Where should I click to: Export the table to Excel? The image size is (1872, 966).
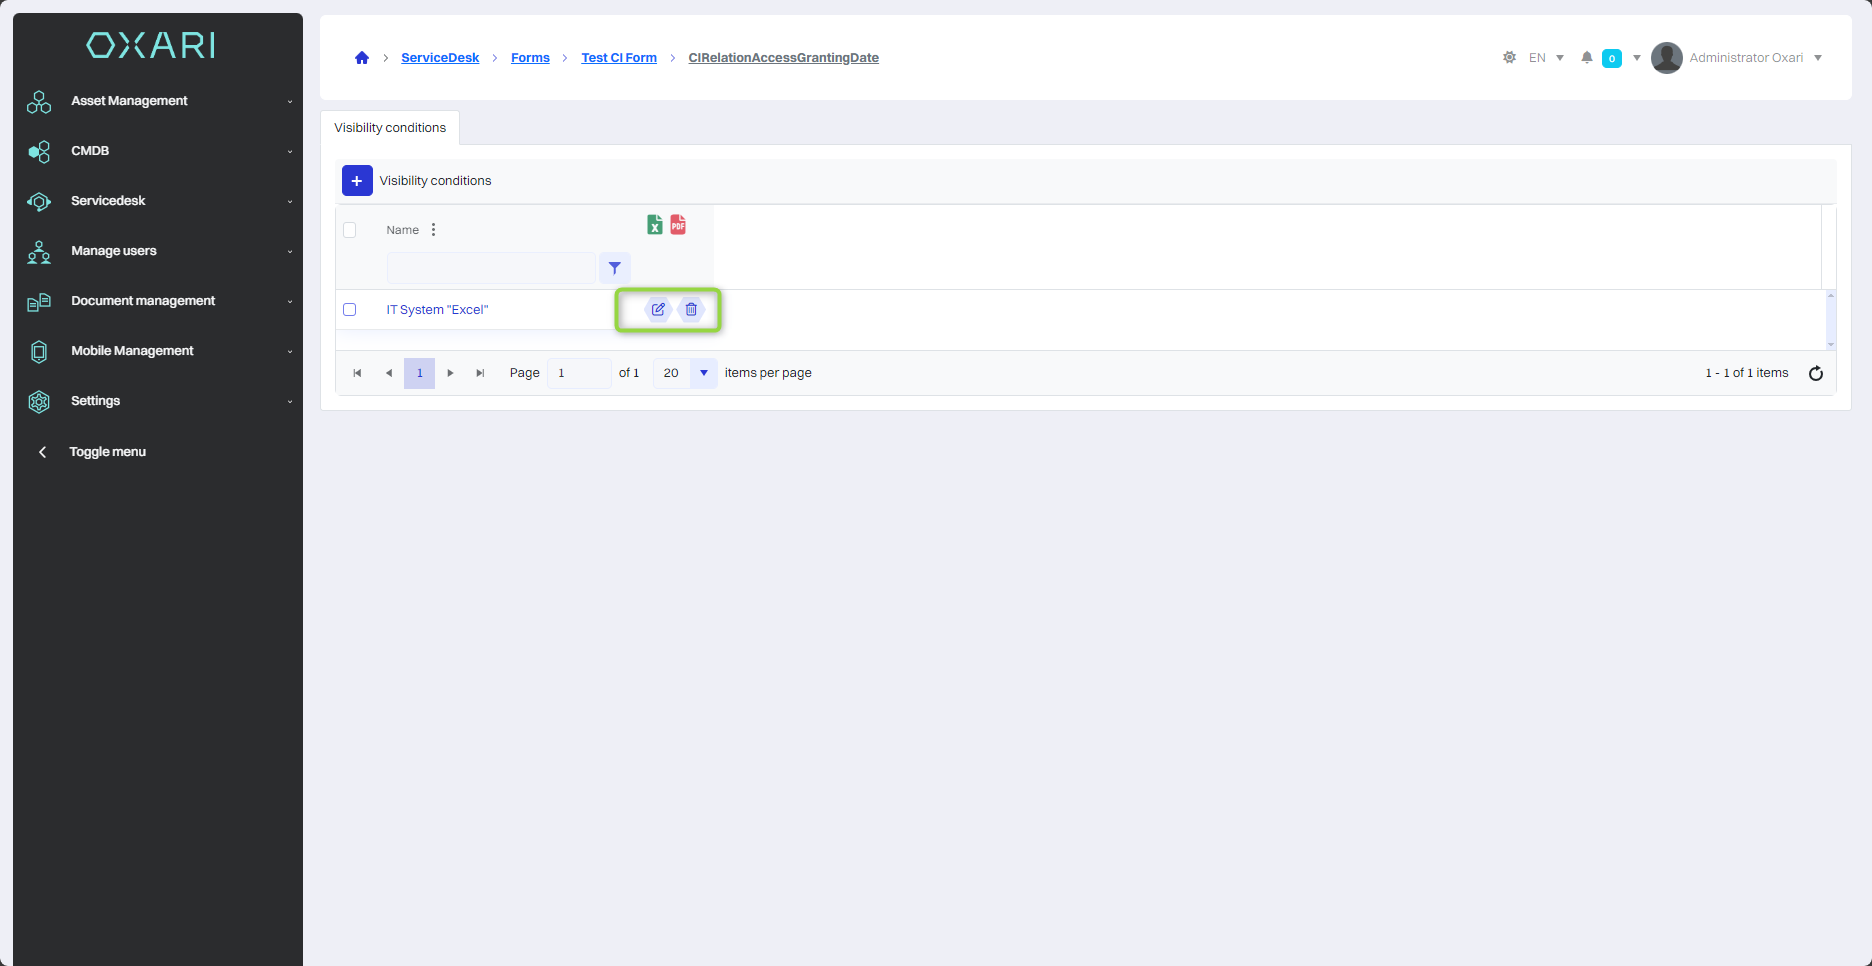click(x=654, y=225)
